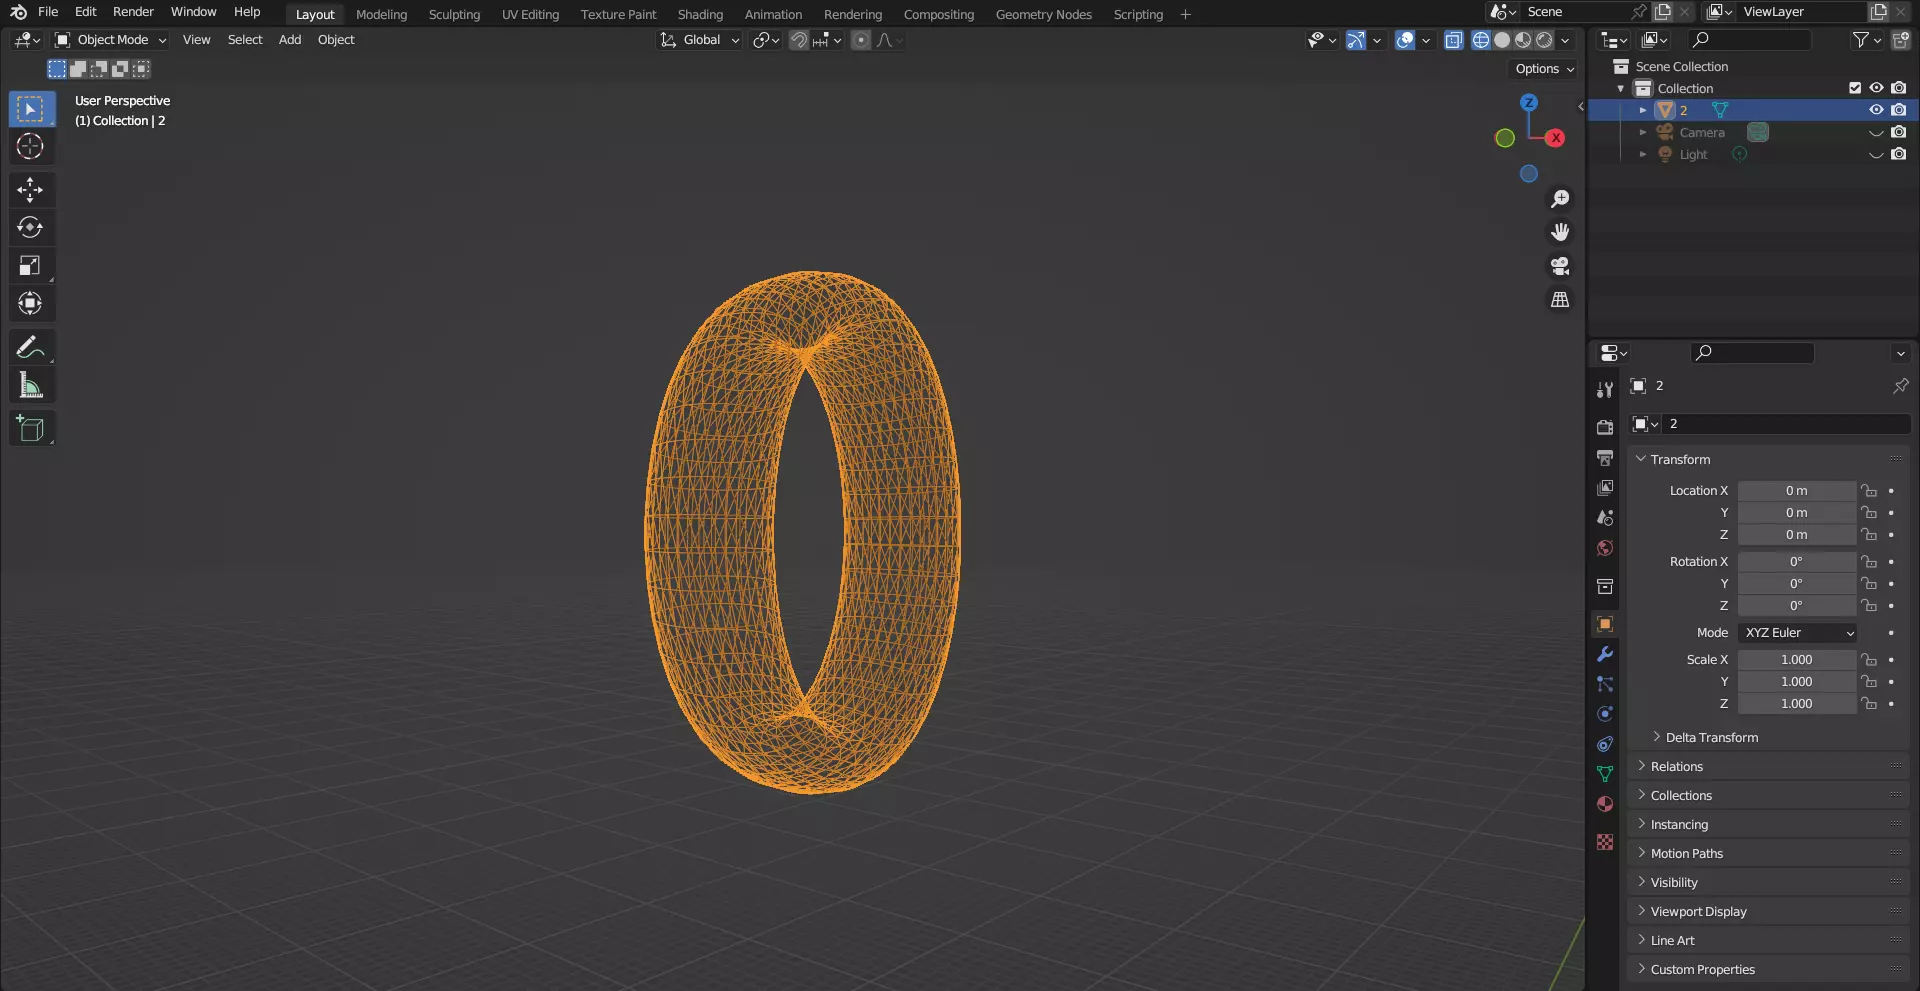Open the Object Mode dropdown
Viewport: 1920px width, 991px height.
tap(110, 40)
